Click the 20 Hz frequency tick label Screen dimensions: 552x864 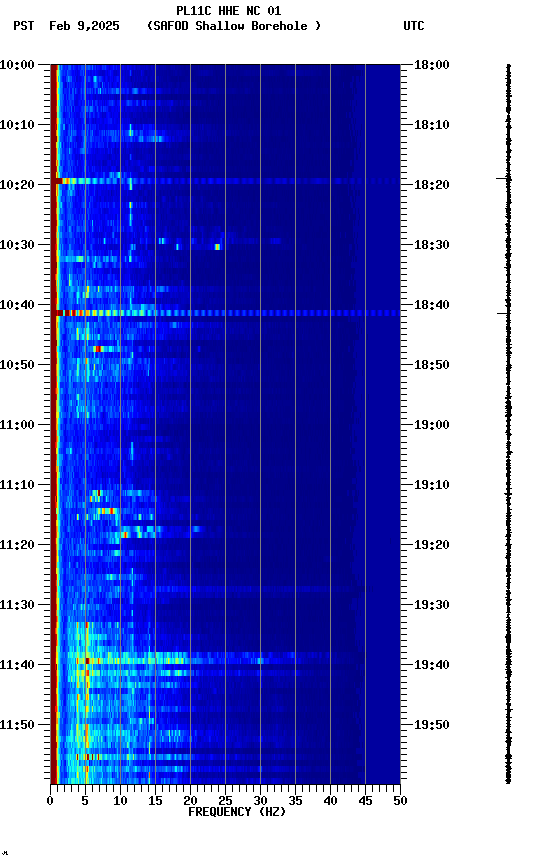point(190,801)
